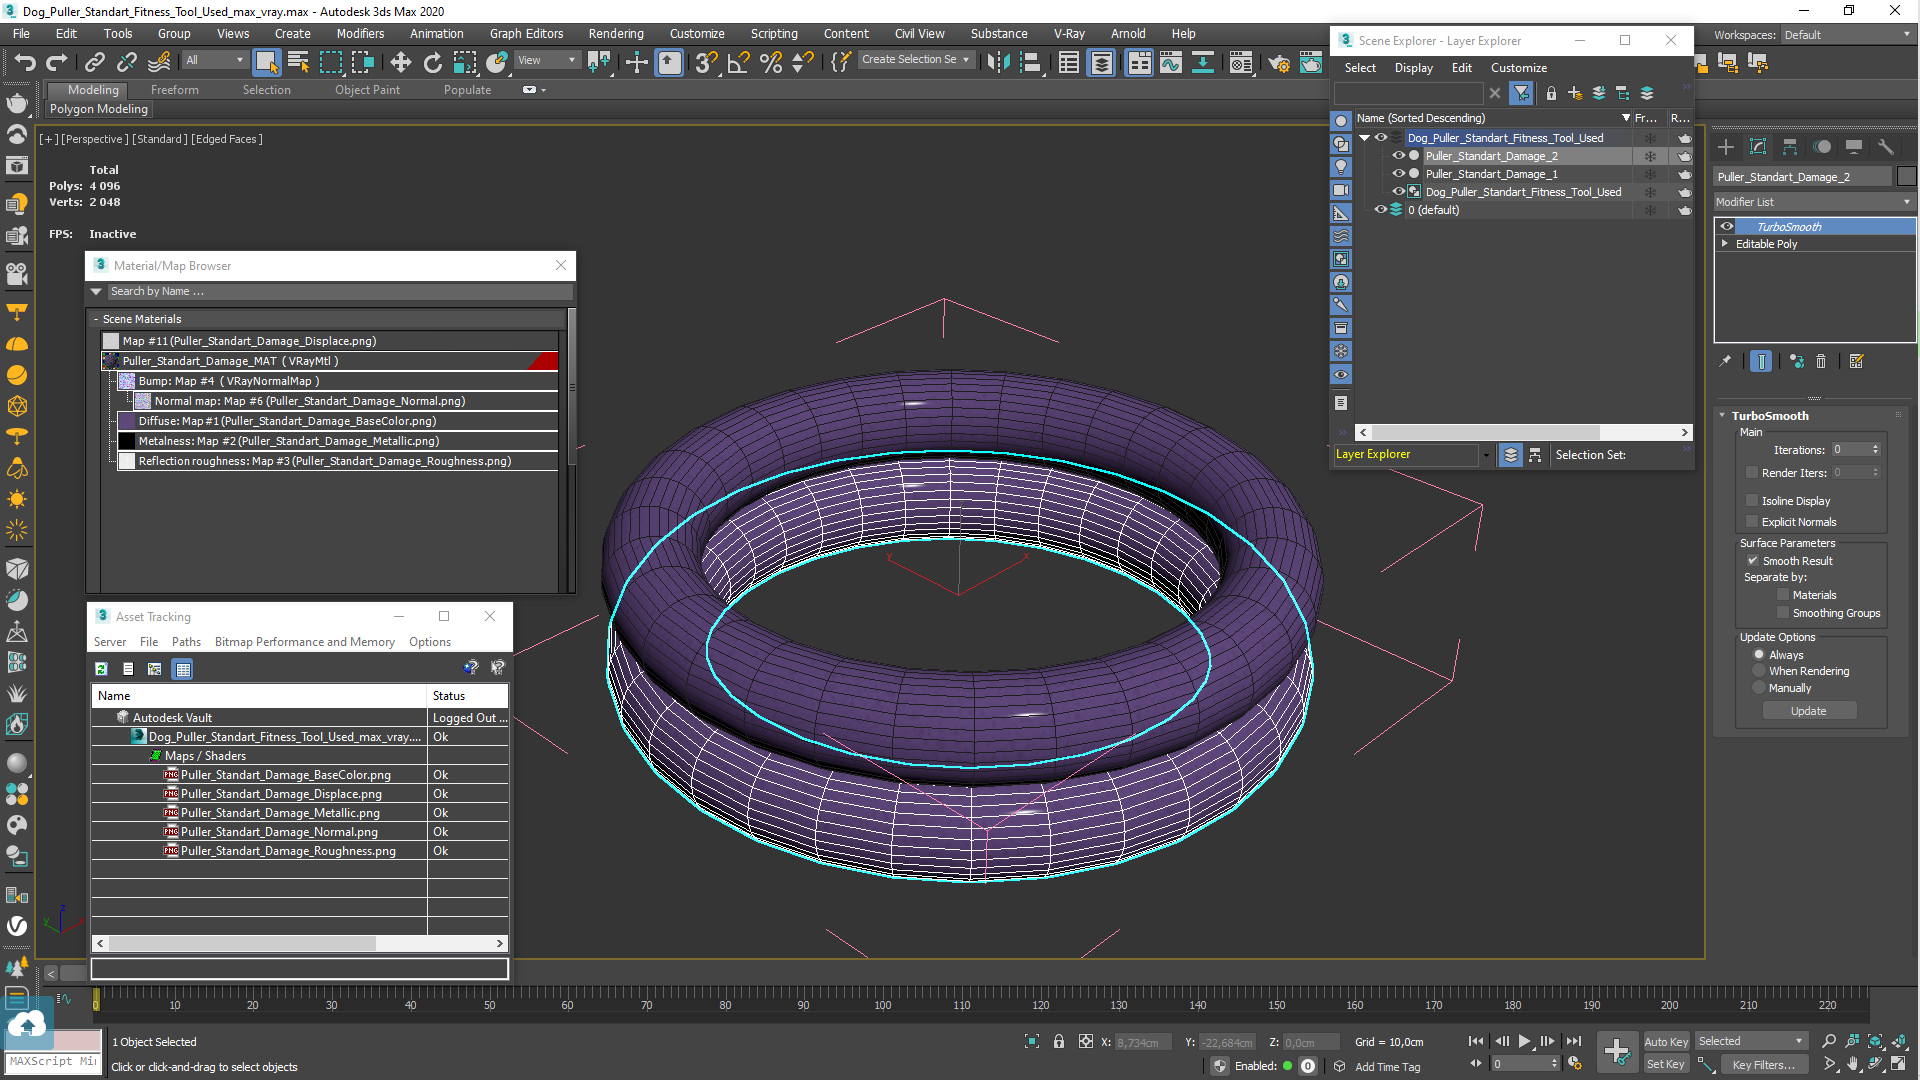
Task: Check Separate by Smoothing Groups
Action: (x=1783, y=612)
